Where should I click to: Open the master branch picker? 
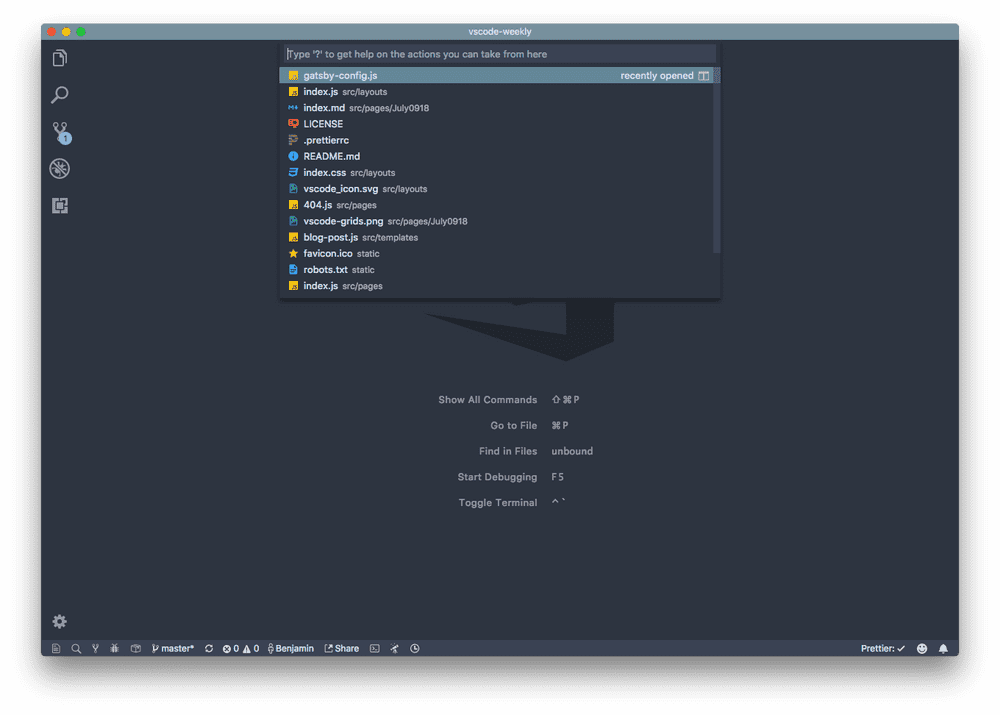click(174, 648)
